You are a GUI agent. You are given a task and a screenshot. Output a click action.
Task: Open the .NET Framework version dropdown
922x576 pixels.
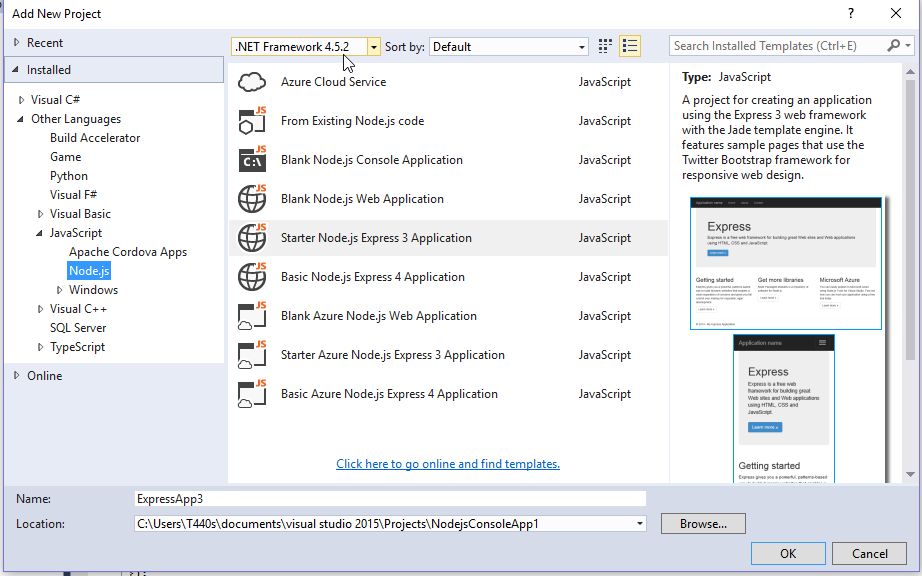point(374,45)
